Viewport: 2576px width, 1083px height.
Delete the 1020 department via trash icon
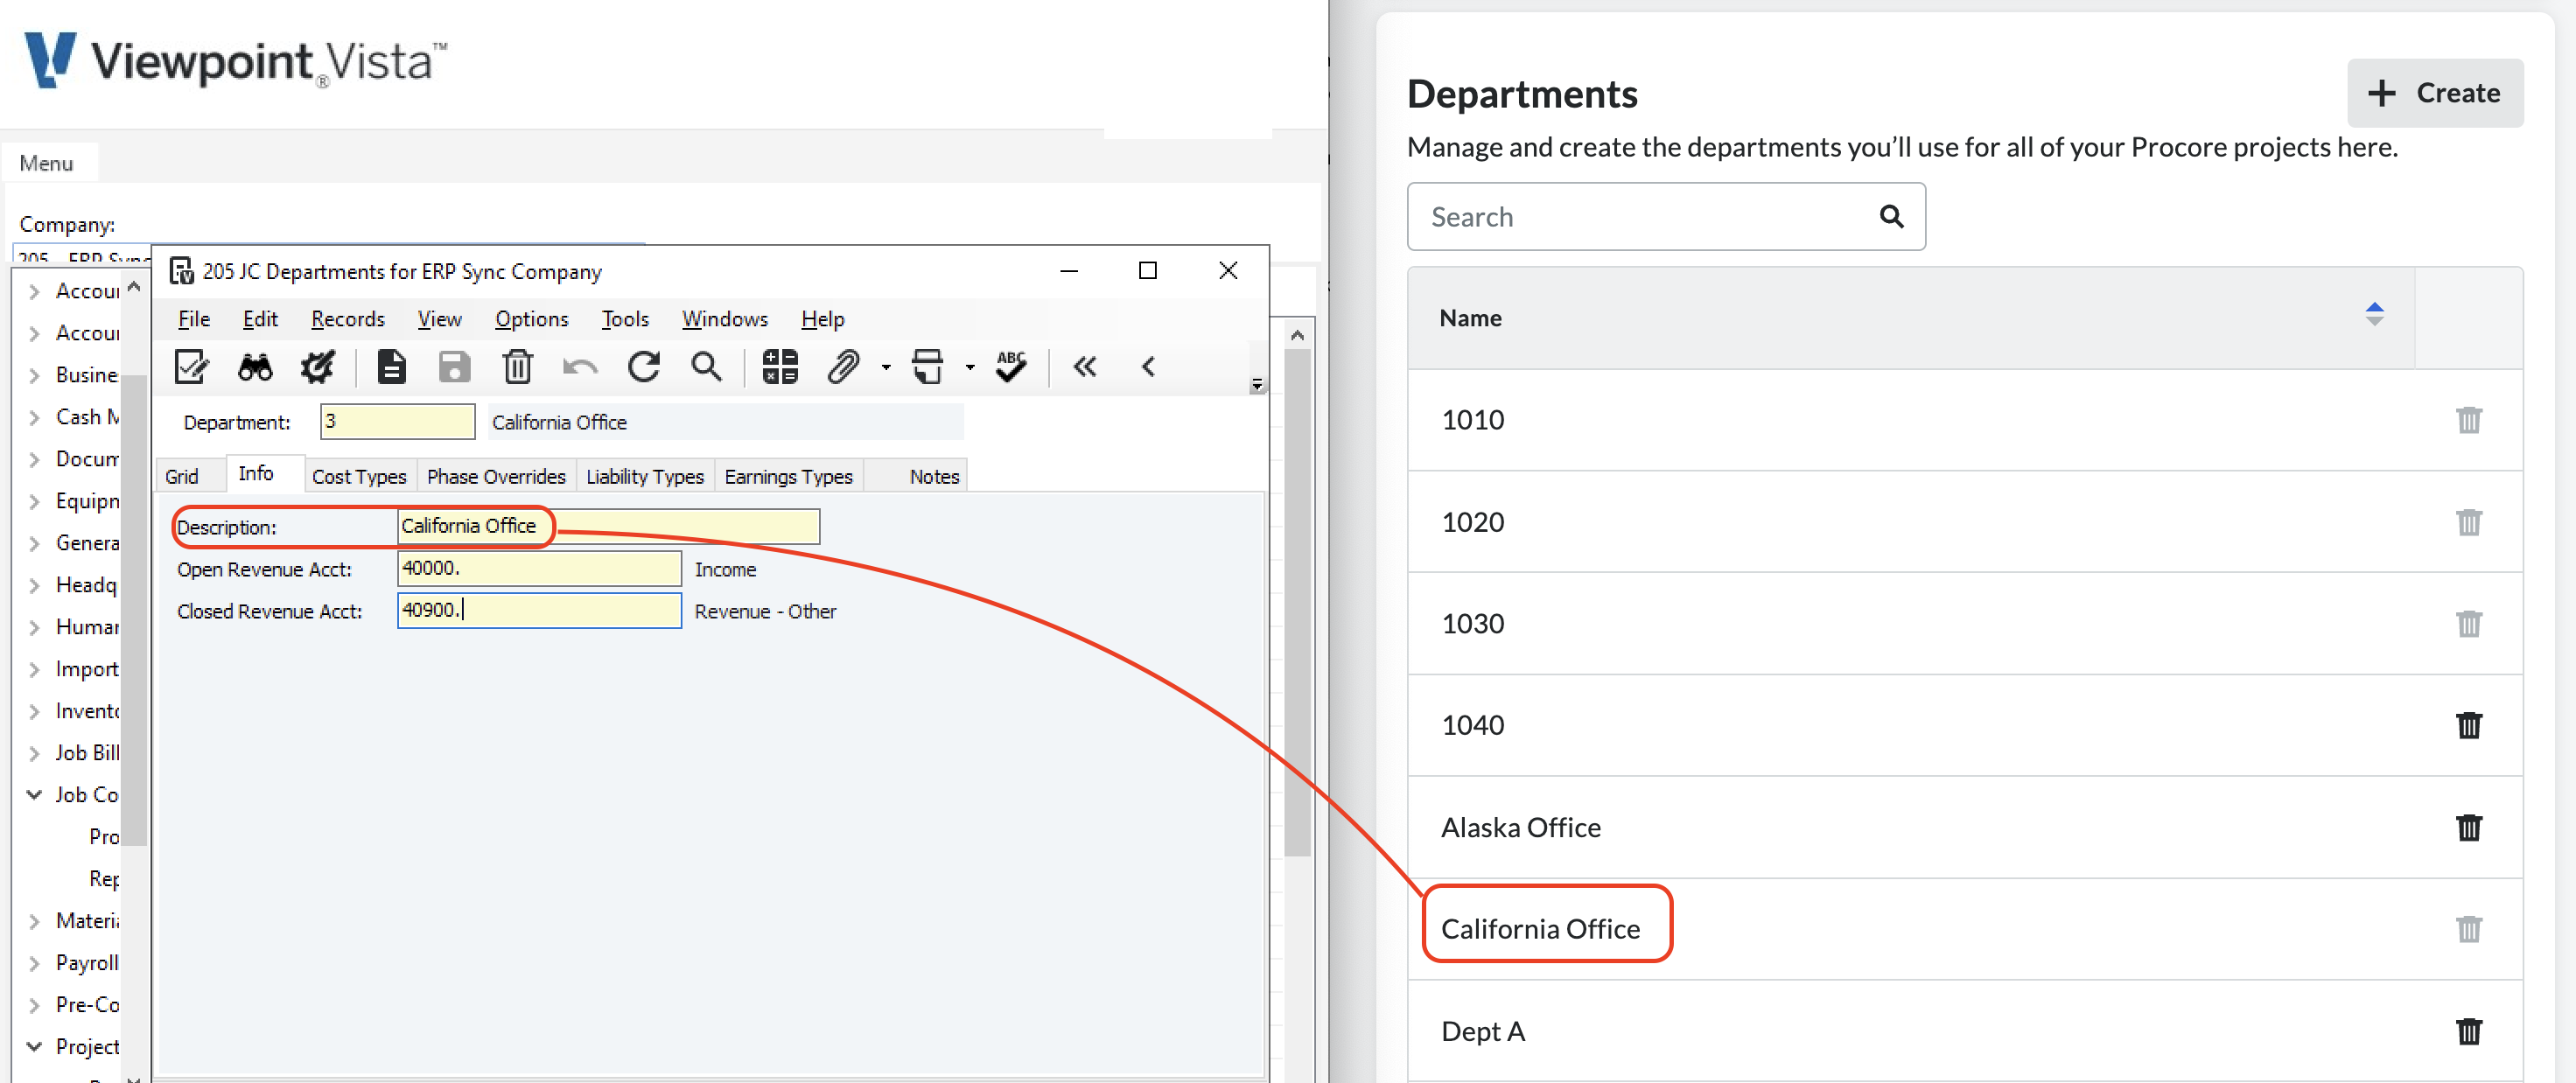[2468, 522]
